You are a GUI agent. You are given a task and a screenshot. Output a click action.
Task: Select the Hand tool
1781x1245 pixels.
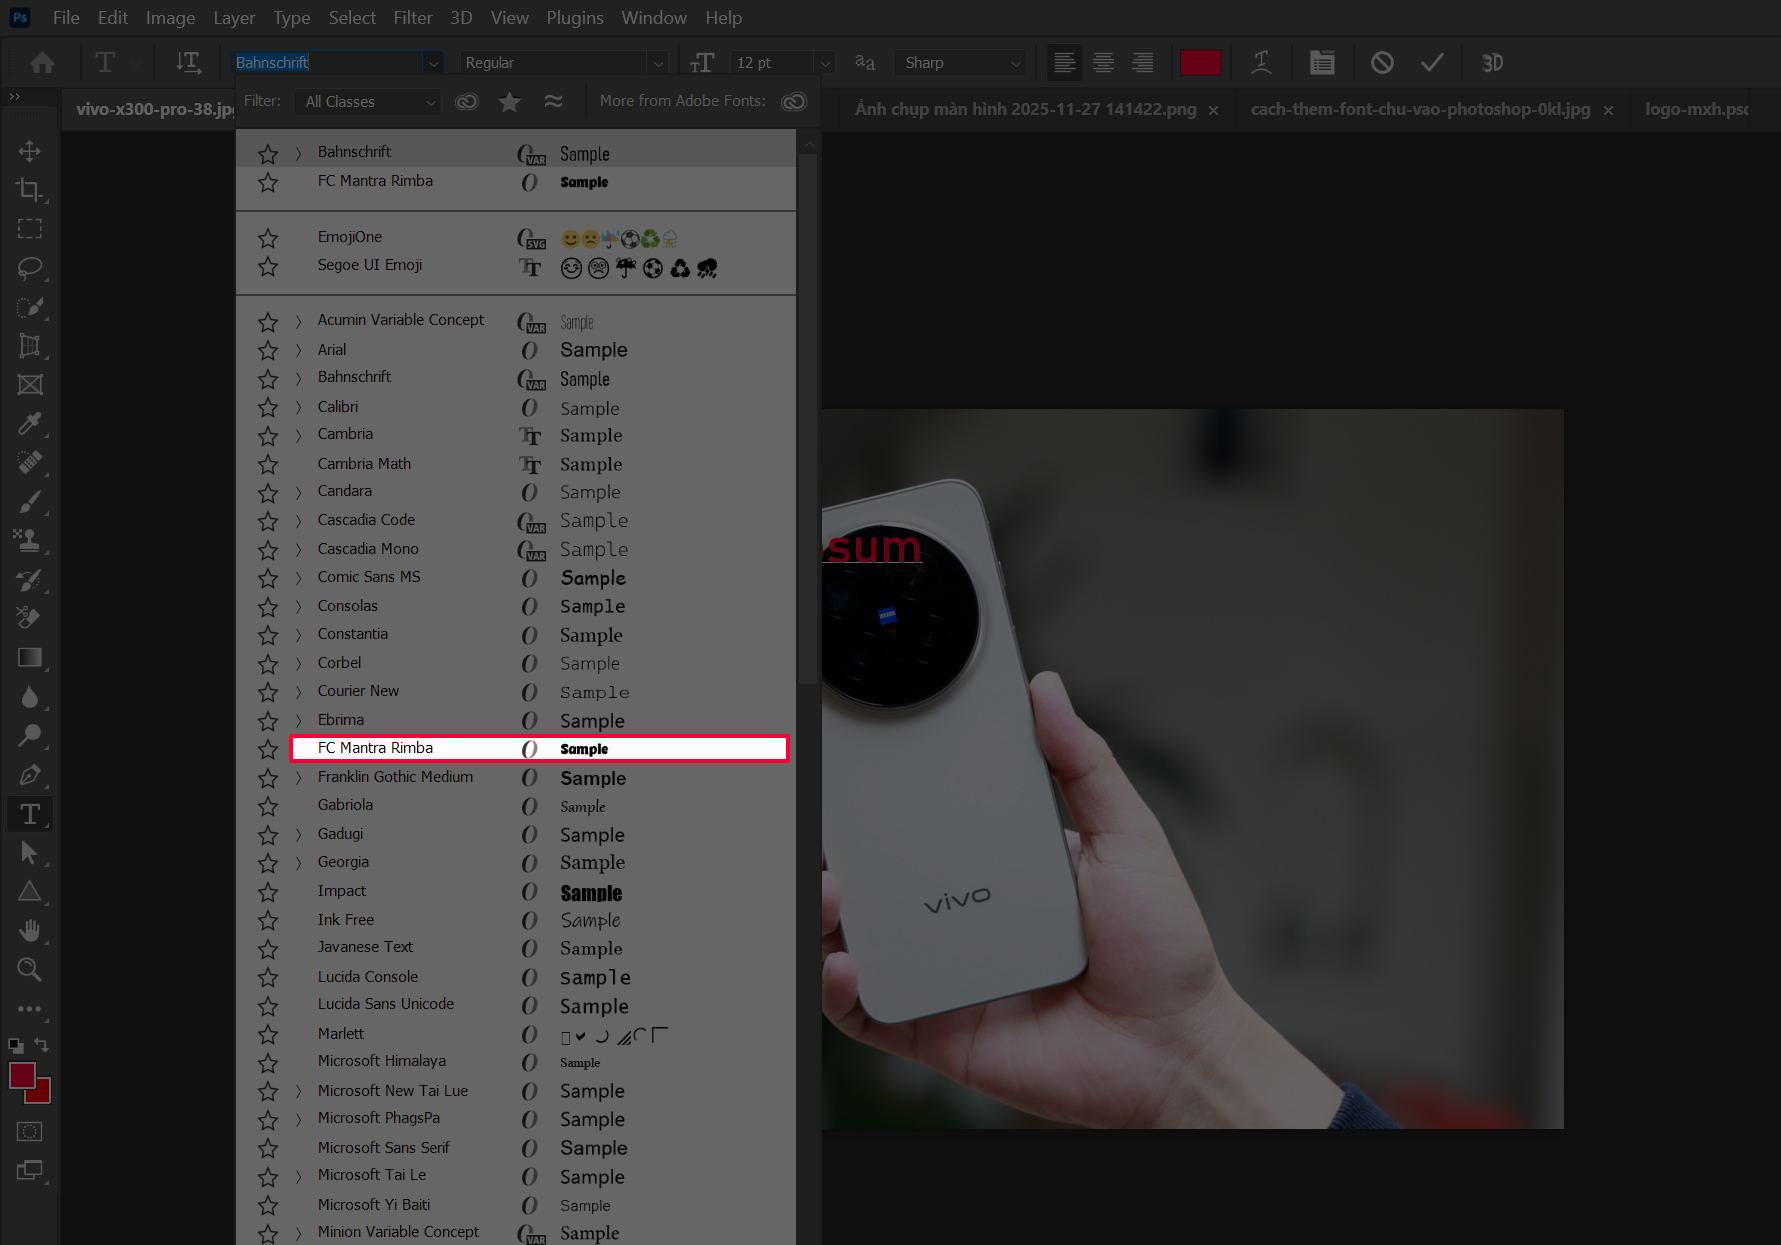pyautogui.click(x=30, y=931)
